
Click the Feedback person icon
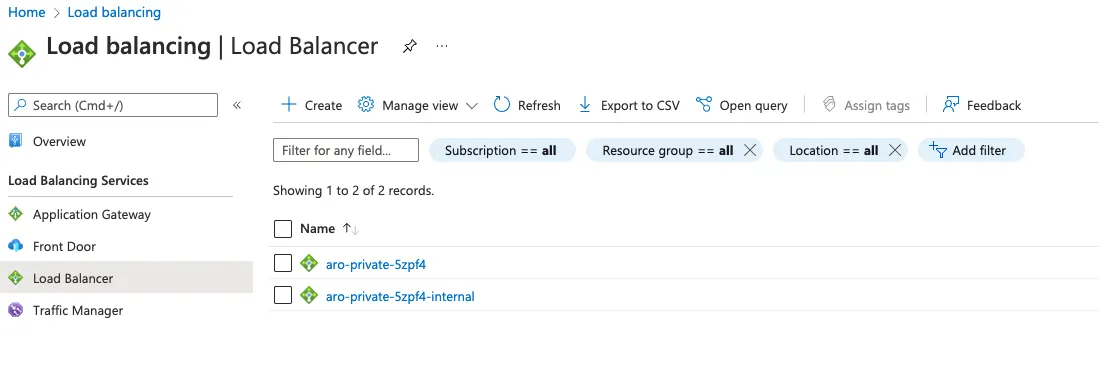[950, 105]
